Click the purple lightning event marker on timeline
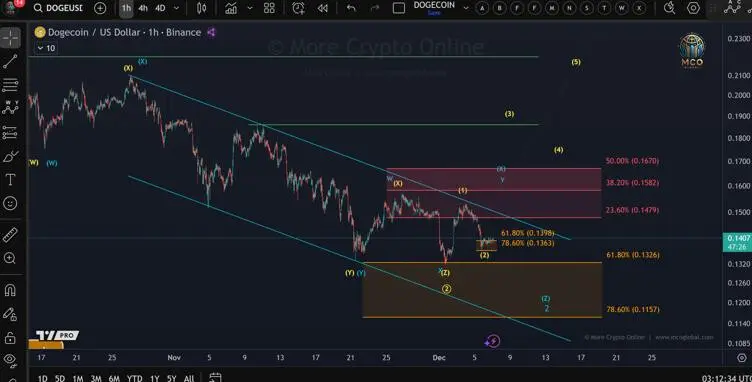Screen dimensions: 752x382 [493, 341]
